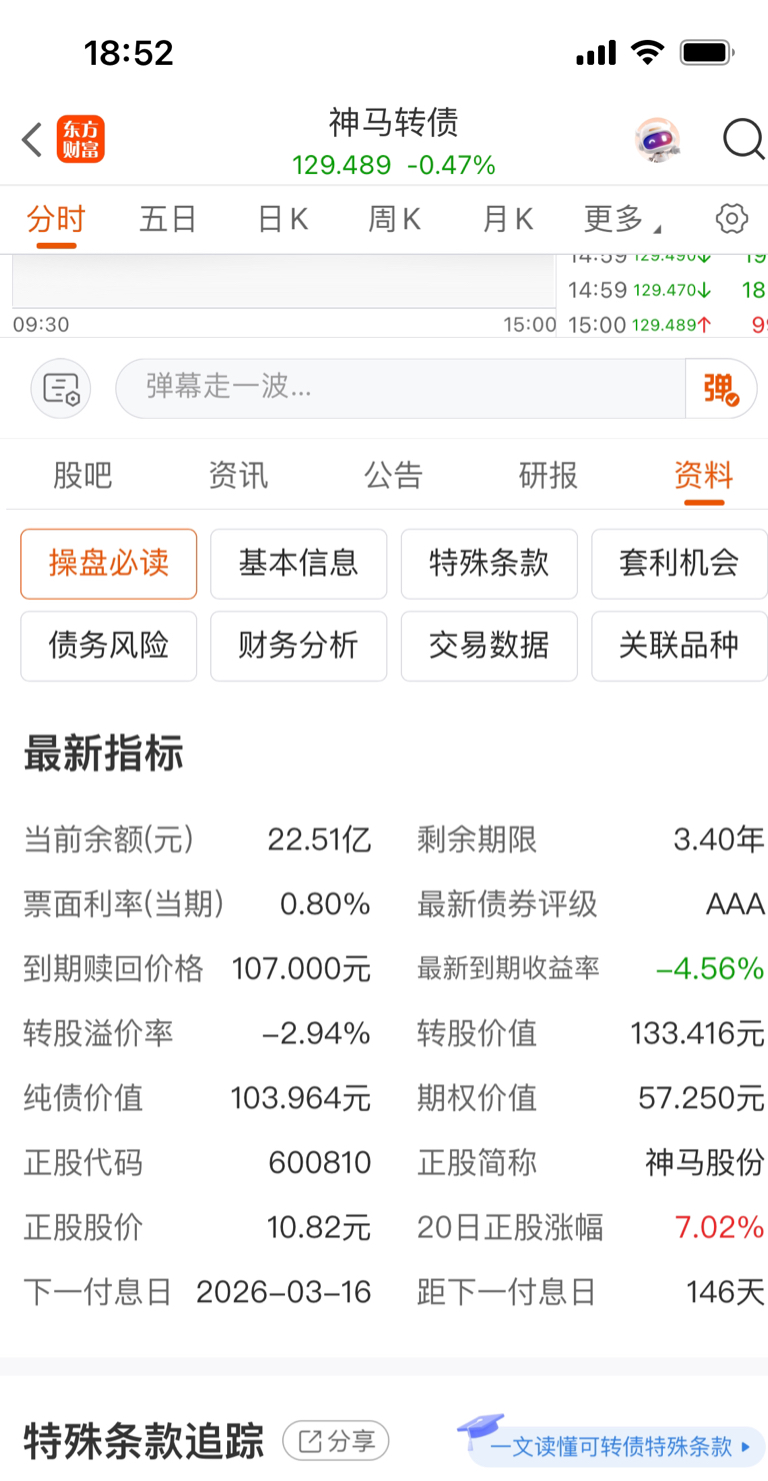
Task: Select the 基本信息 button
Action: 299,564
